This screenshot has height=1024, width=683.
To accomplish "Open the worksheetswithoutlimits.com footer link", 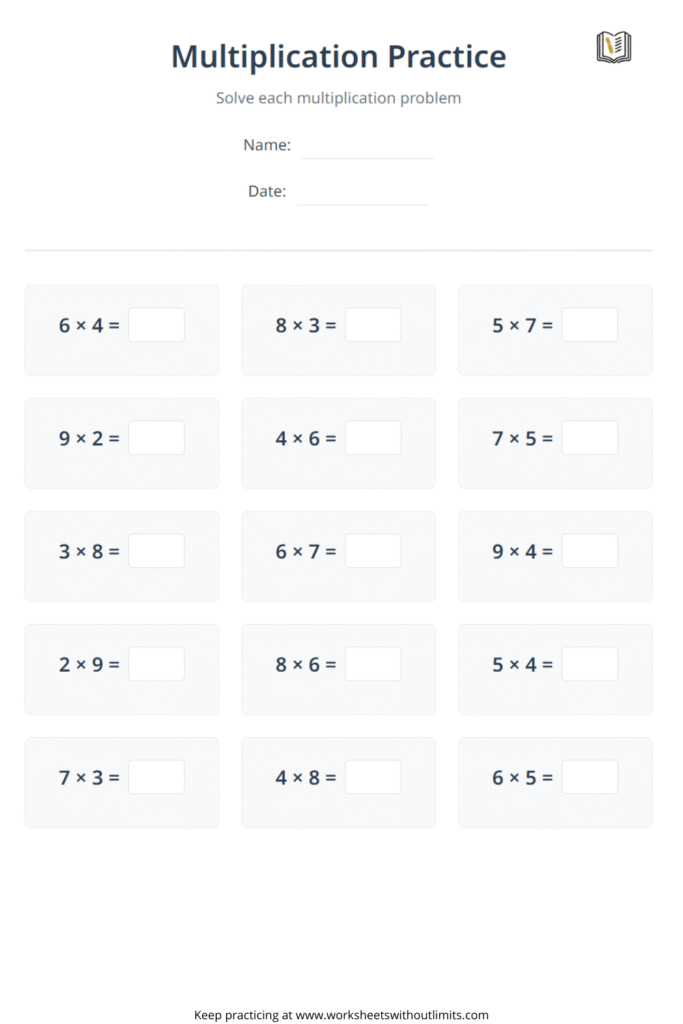I will pos(392,1015).
